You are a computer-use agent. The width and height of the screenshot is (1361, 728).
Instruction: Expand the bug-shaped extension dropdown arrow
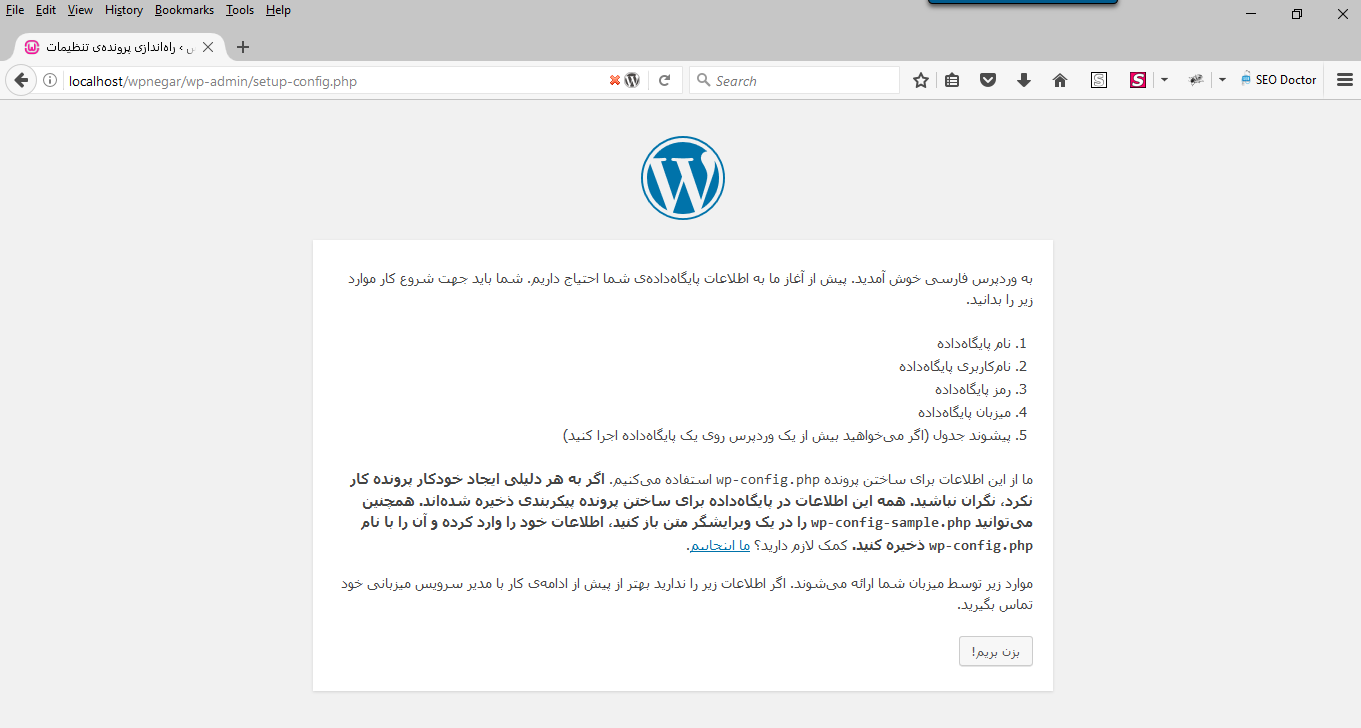tap(1222, 81)
